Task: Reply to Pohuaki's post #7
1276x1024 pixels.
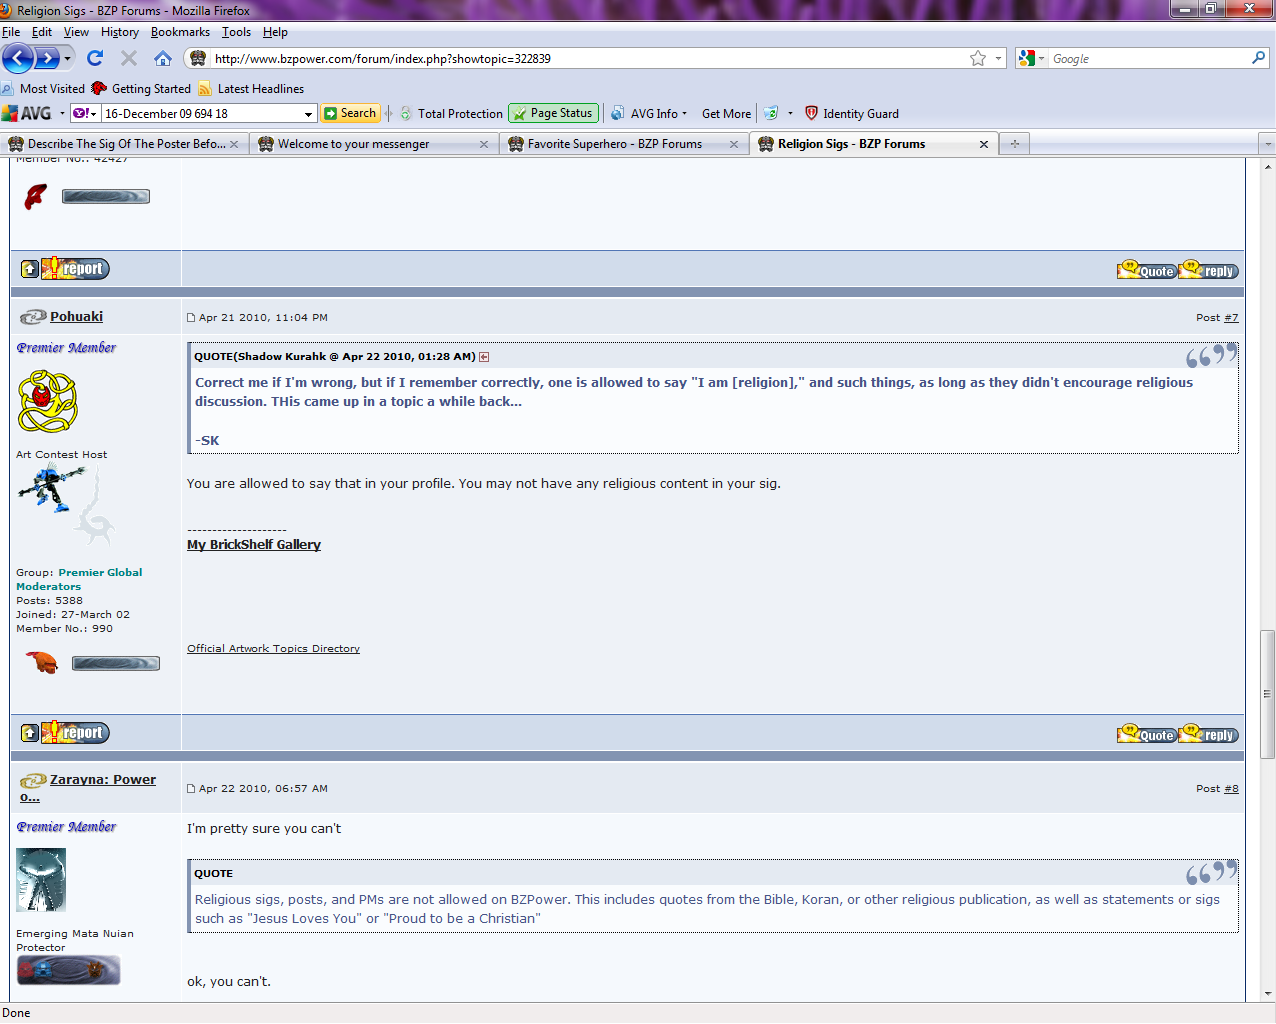Action: click(x=1209, y=734)
